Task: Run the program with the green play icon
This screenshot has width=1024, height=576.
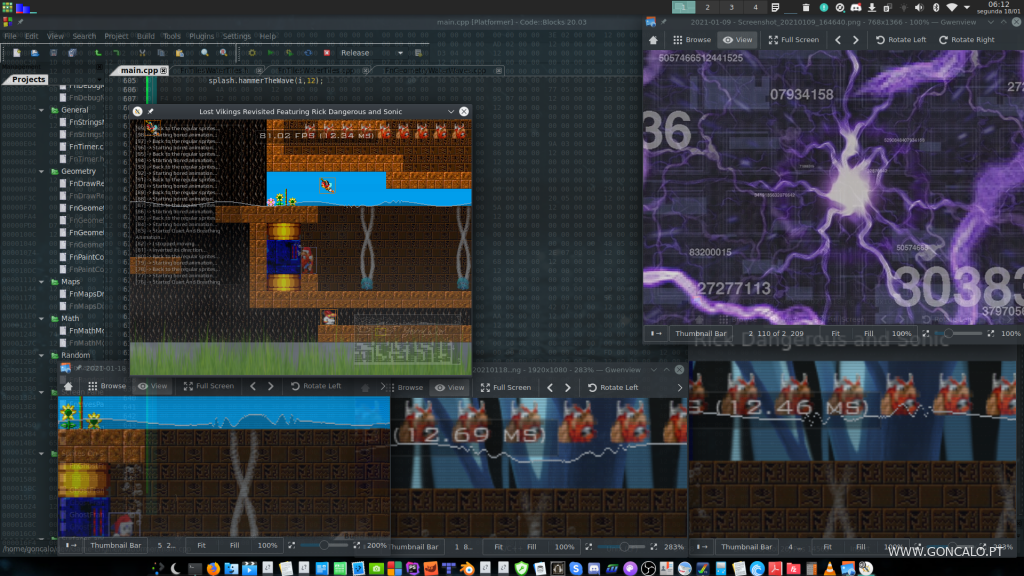Action: click(272, 53)
